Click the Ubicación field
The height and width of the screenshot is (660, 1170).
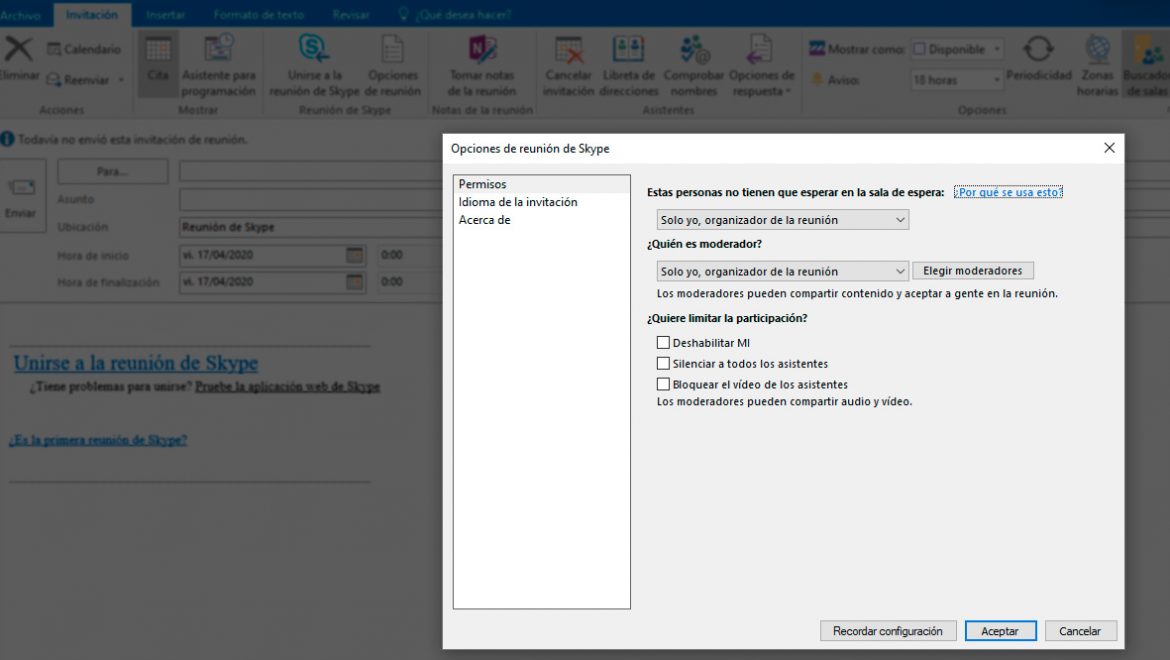[310, 227]
